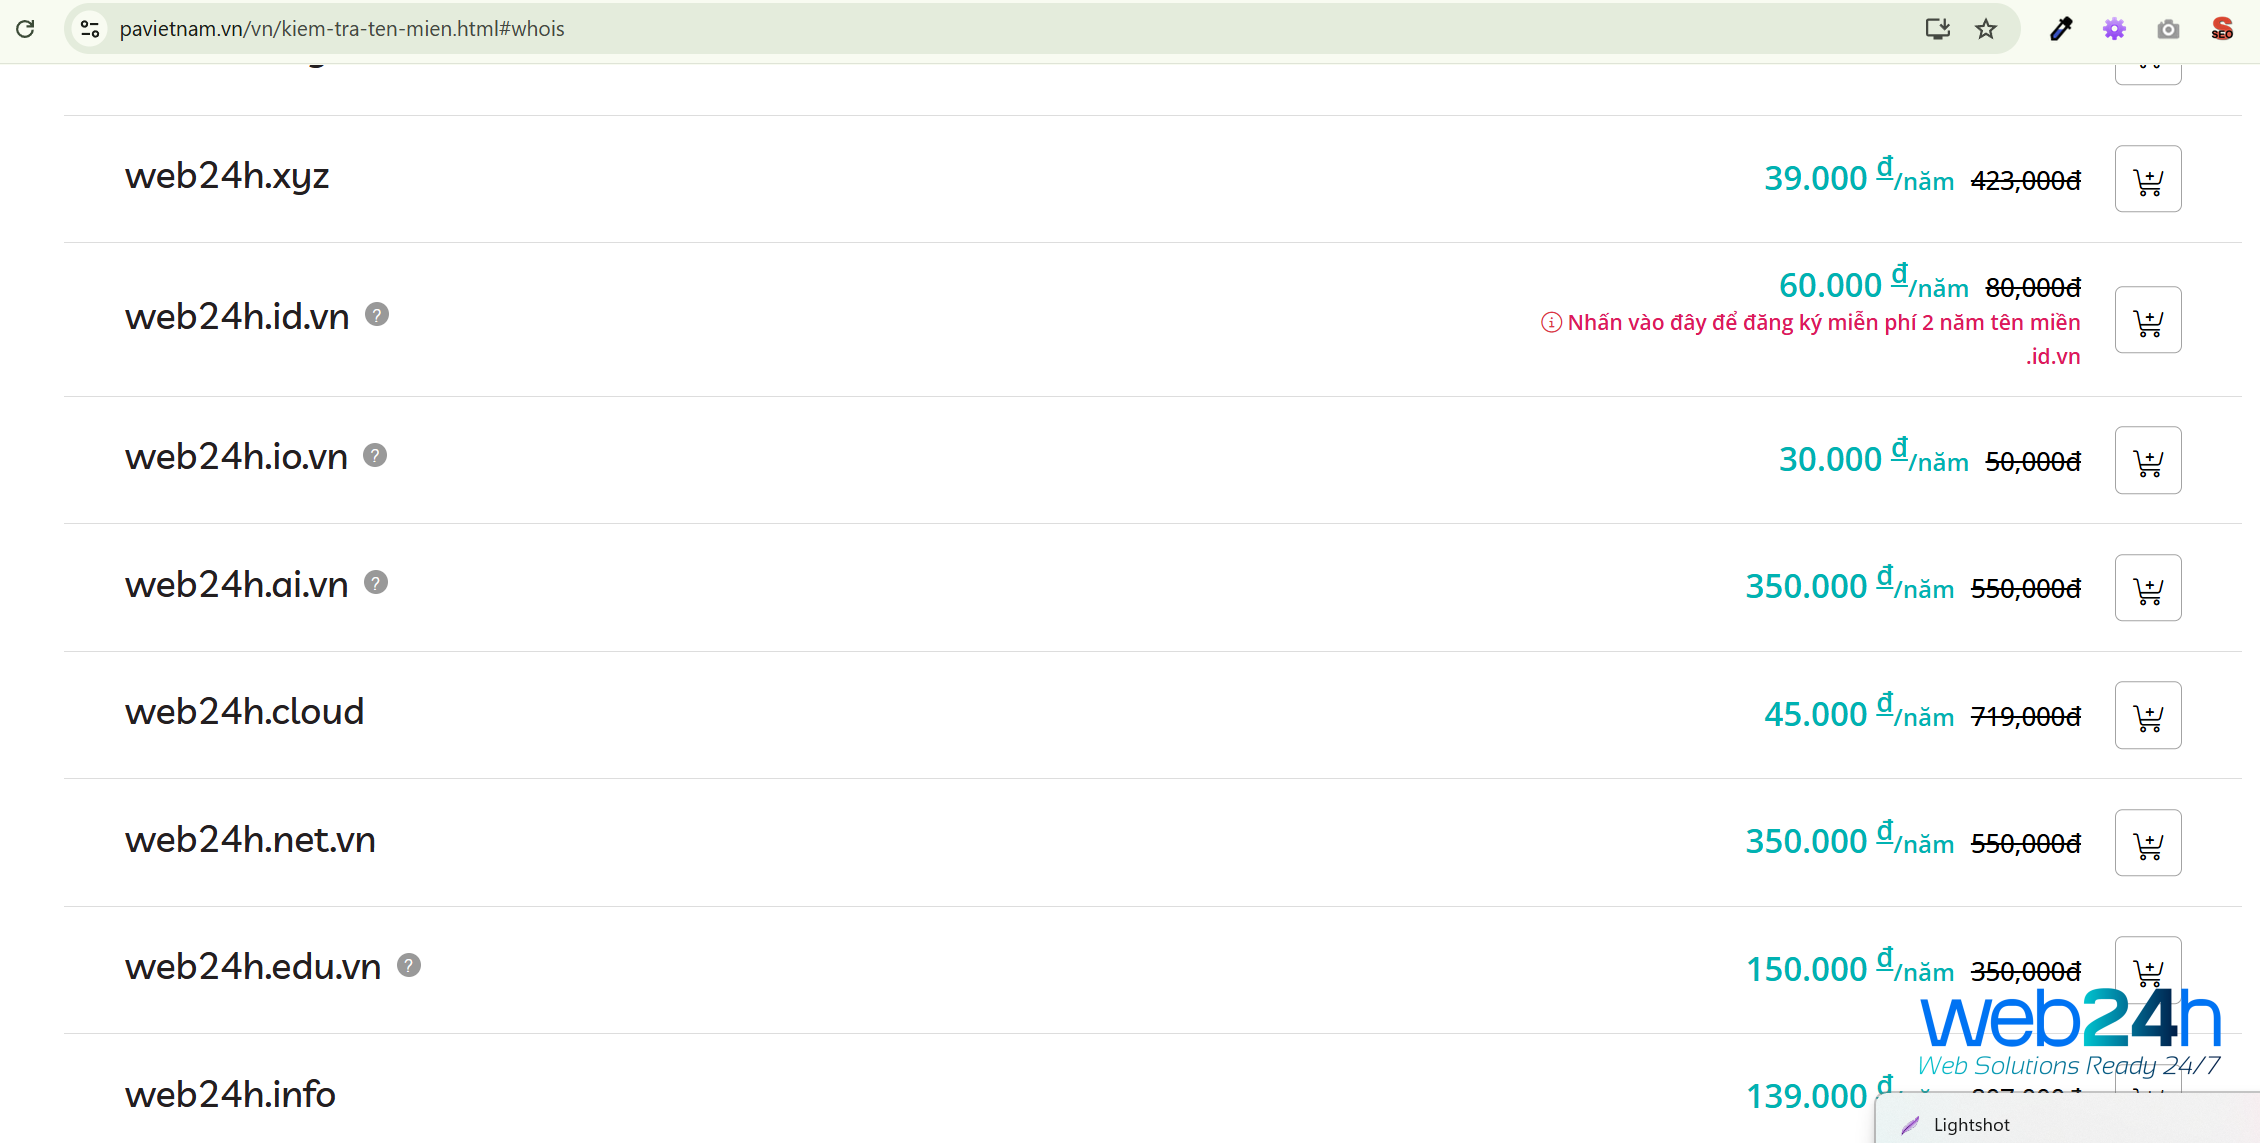Click the install app icon in the address bar
2260x1143 pixels.
point(1937,29)
